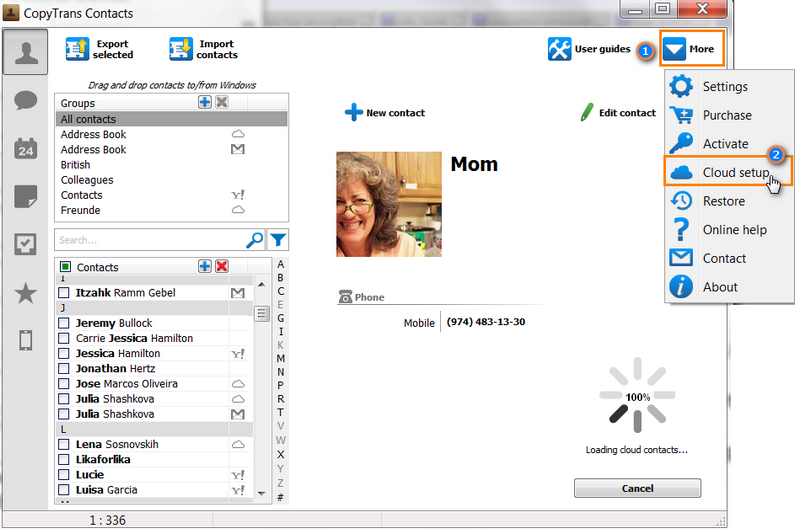Jump to letter M in index

coord(280,359)
